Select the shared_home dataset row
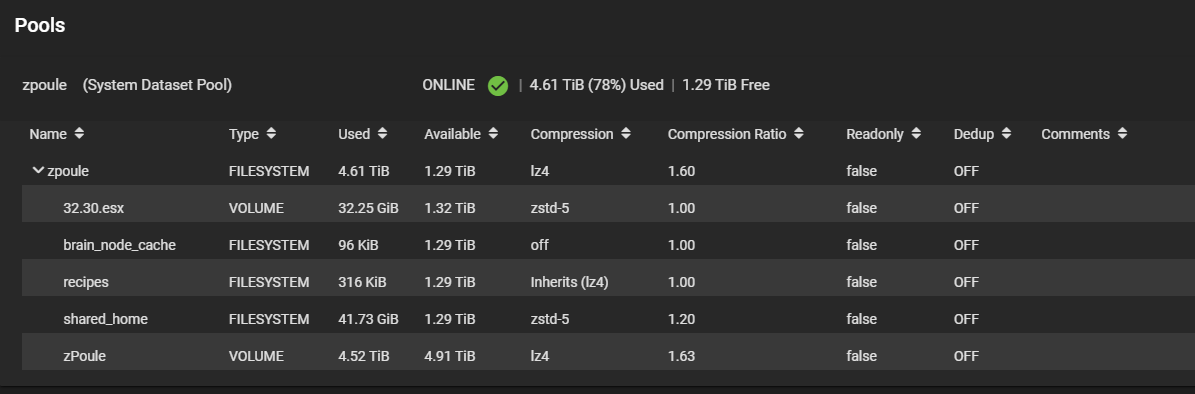 [x=608, y=319]
